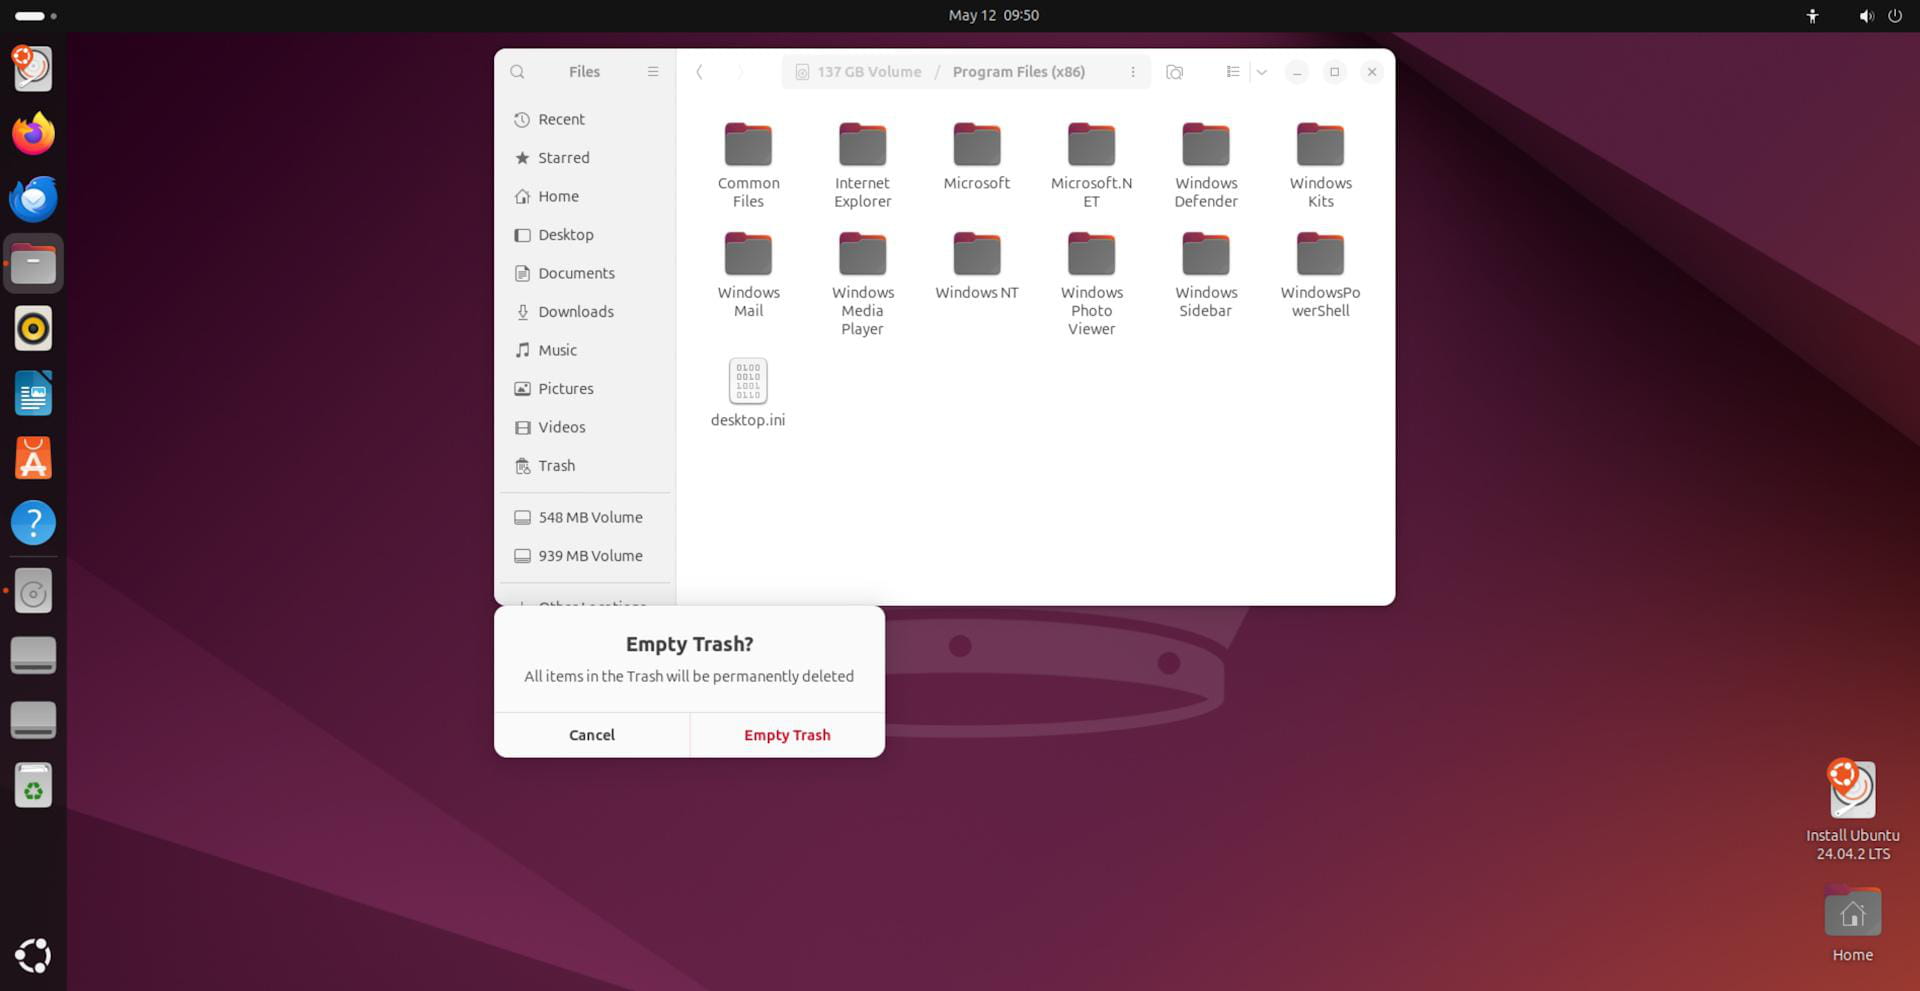This screenshot has width=1920, height=991.
Task: Select the Windows NT folder
Action: (x=977, y=266)
